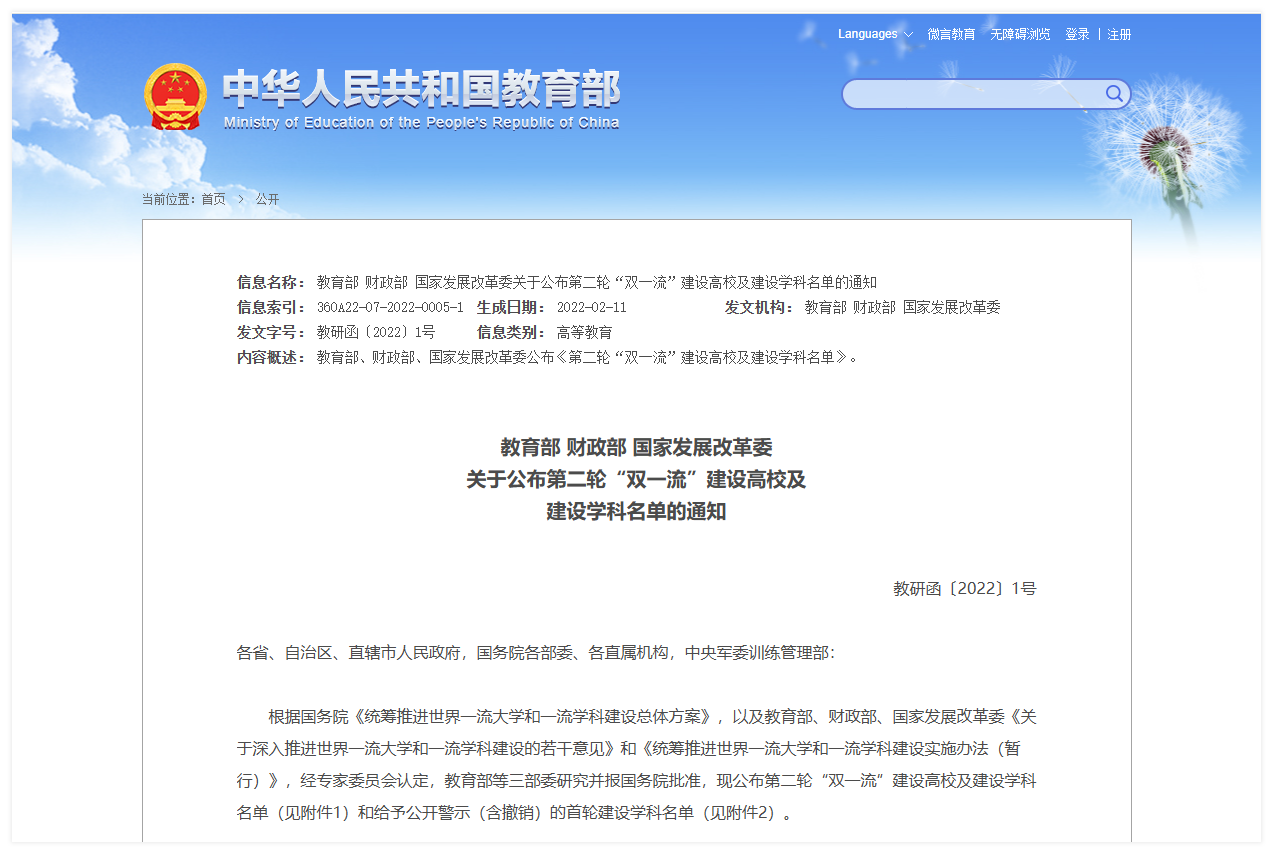Screen dimensions: 1269x856
Task: Open the Languages dropdown
Action: tap(875, 34)
